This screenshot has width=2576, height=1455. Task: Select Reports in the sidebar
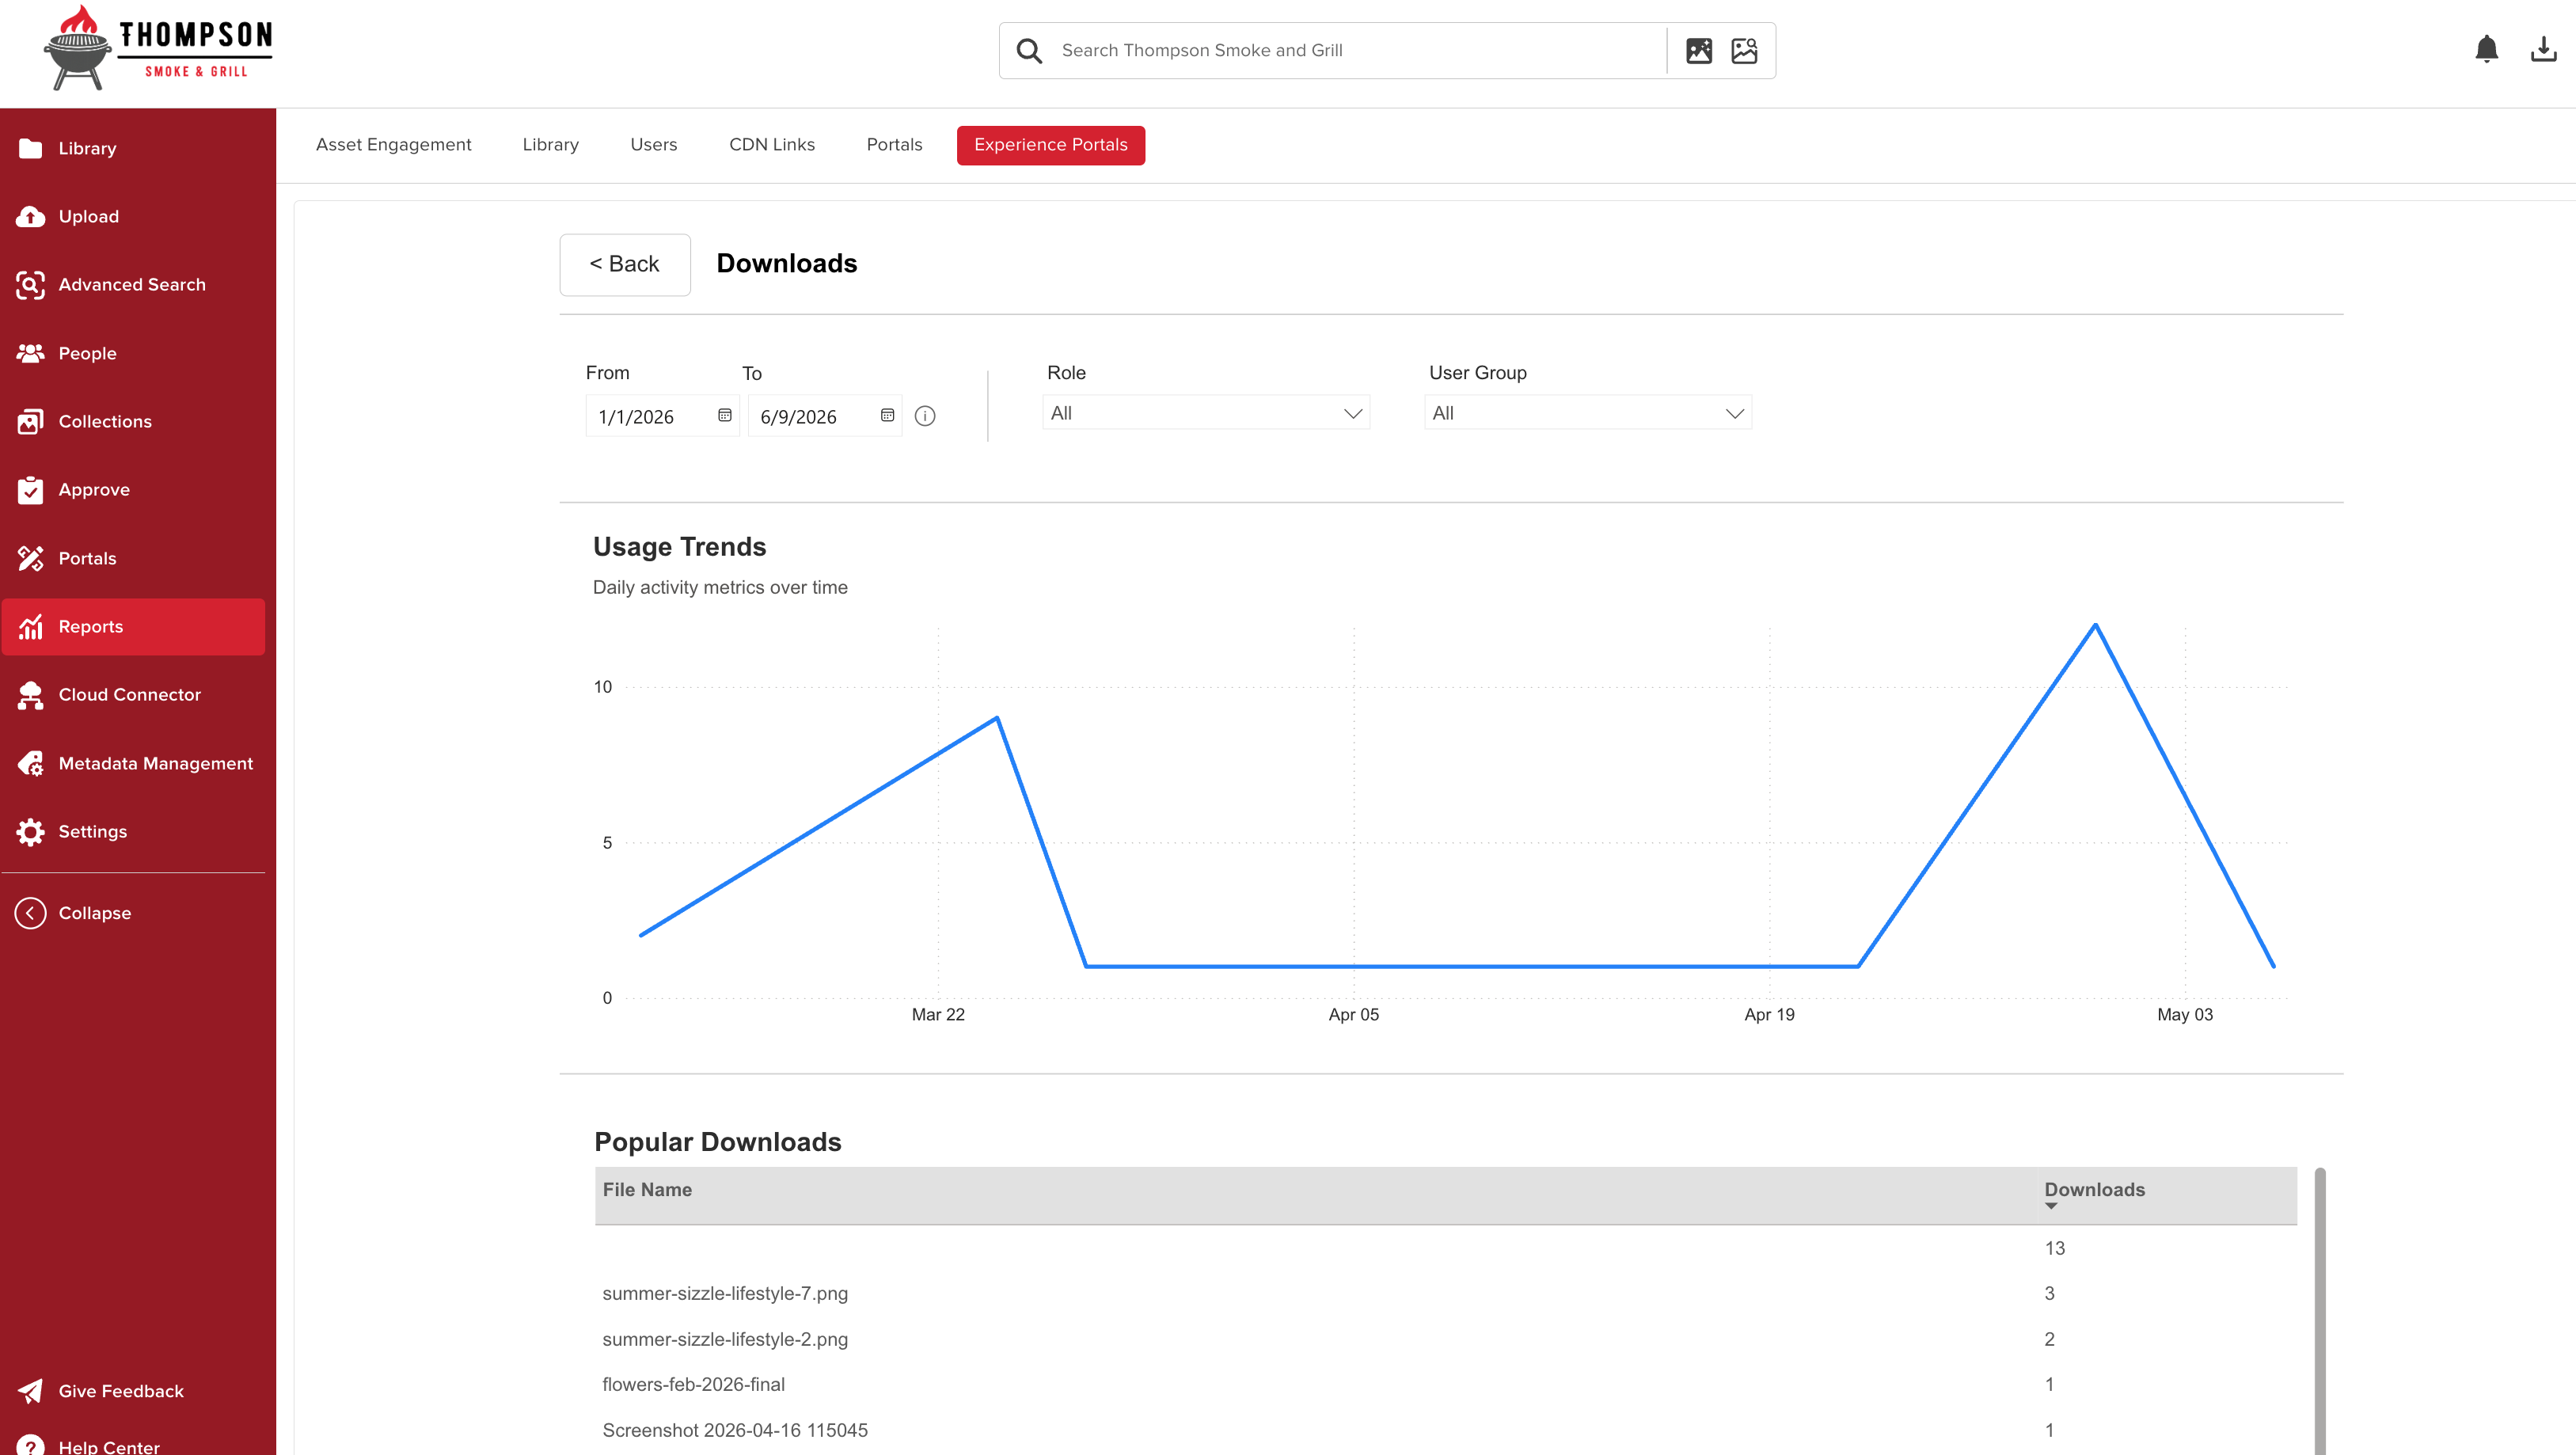click(x=133, y=627)
